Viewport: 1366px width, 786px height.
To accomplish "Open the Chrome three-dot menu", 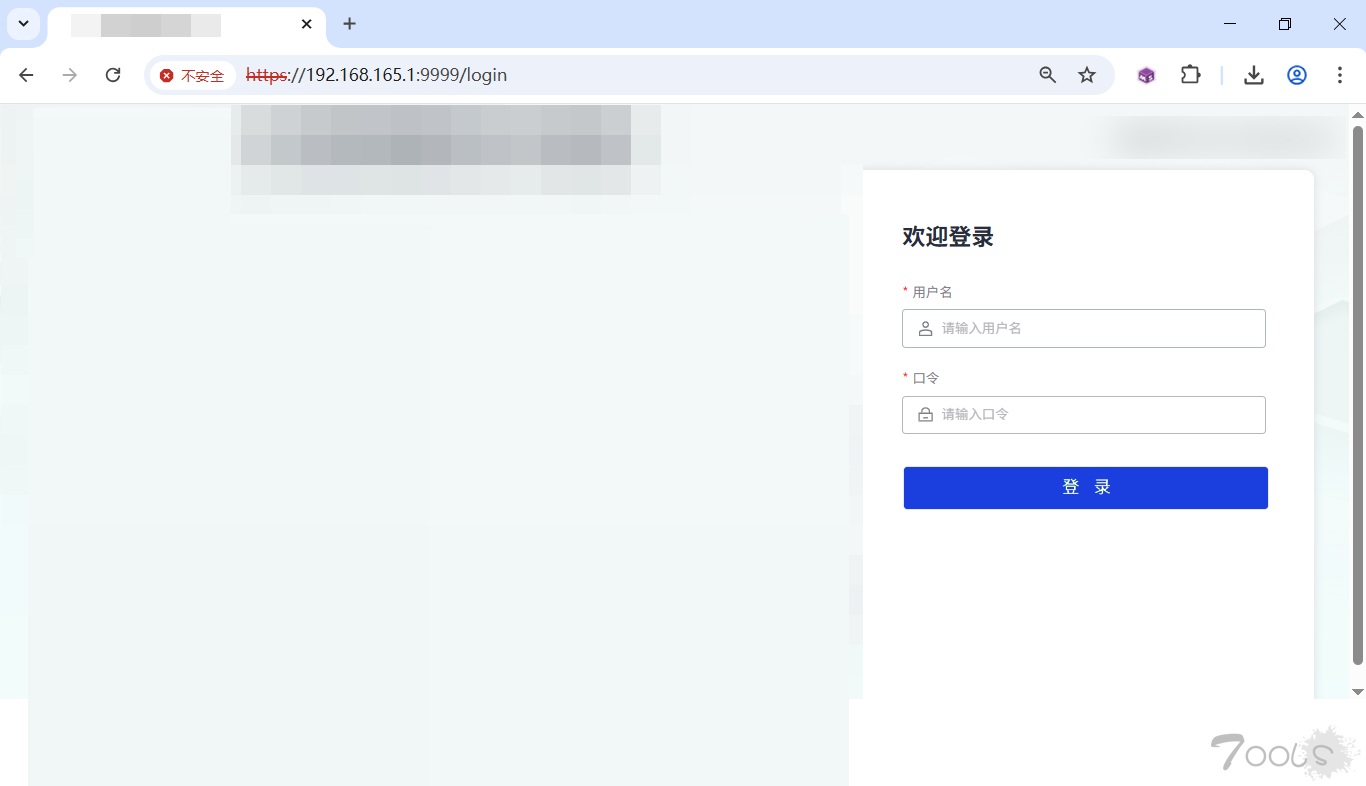I will [x=1340, y=75].
